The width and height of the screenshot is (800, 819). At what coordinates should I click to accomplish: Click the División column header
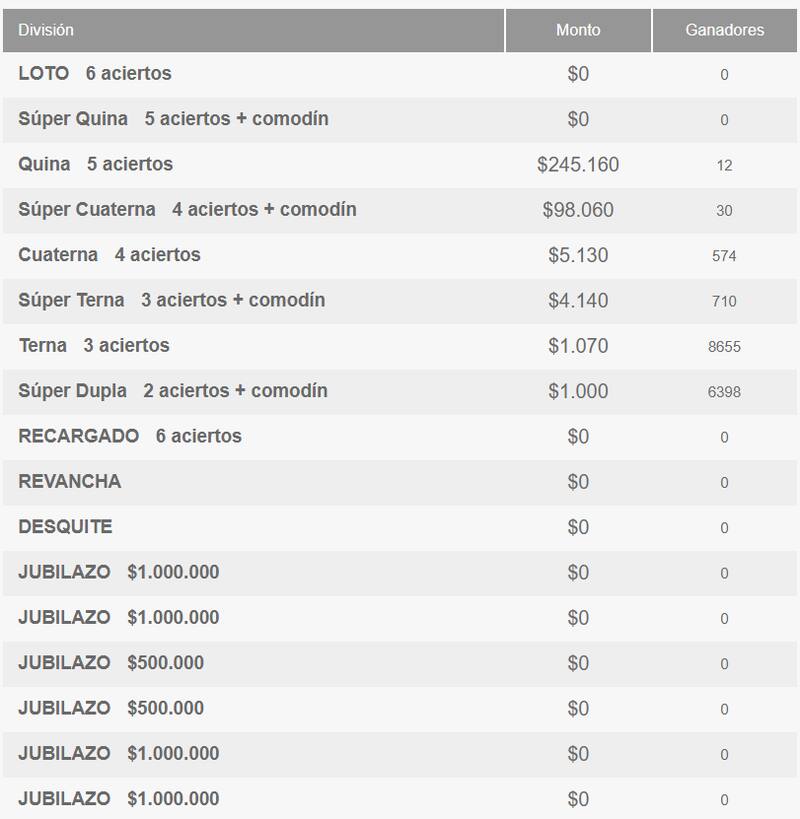pyautogui.click(x=46, y=30)
